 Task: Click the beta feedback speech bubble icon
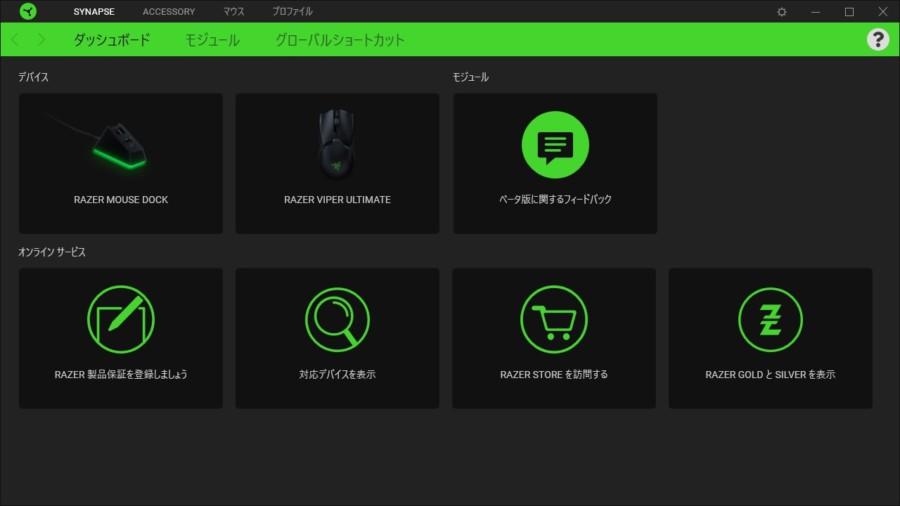(555, 146)
